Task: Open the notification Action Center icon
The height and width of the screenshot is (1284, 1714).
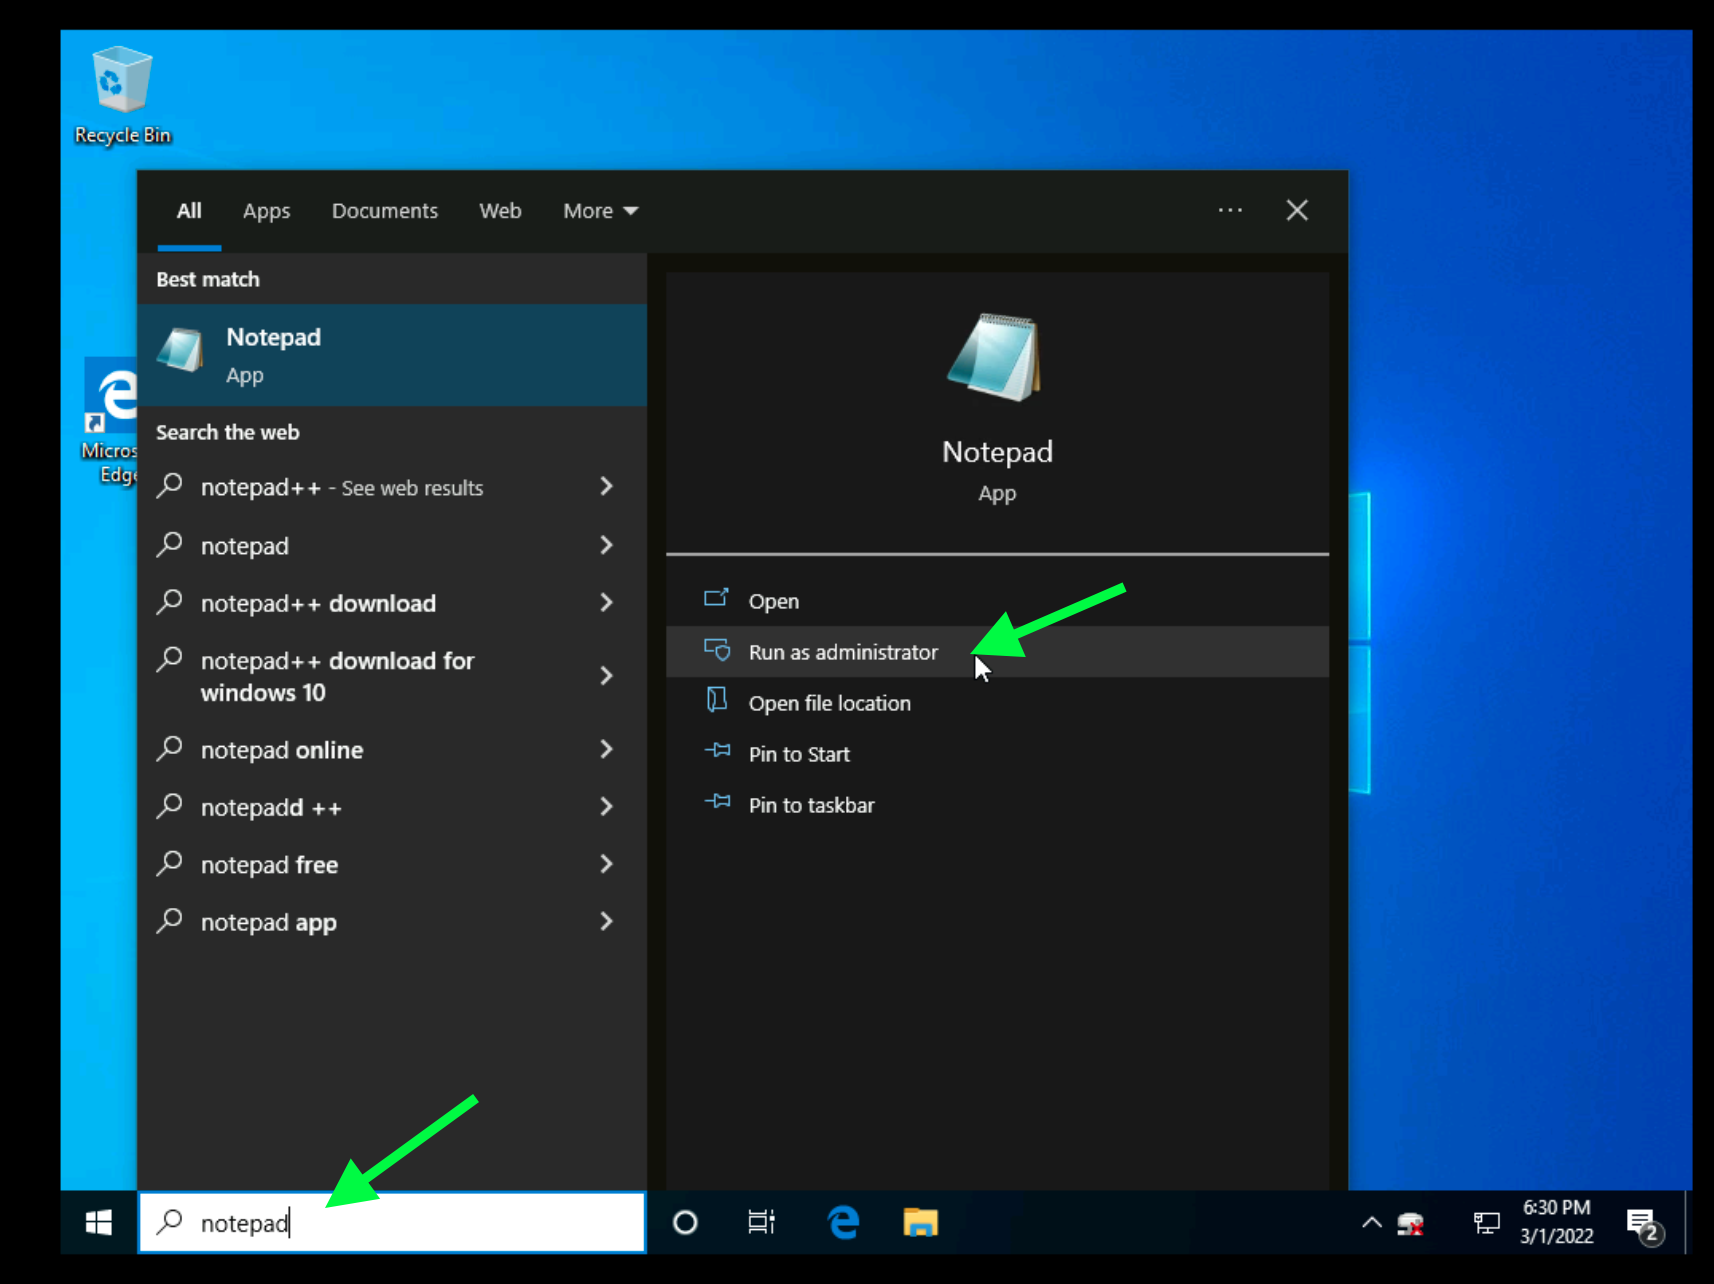Action: coord(1644,1224)
